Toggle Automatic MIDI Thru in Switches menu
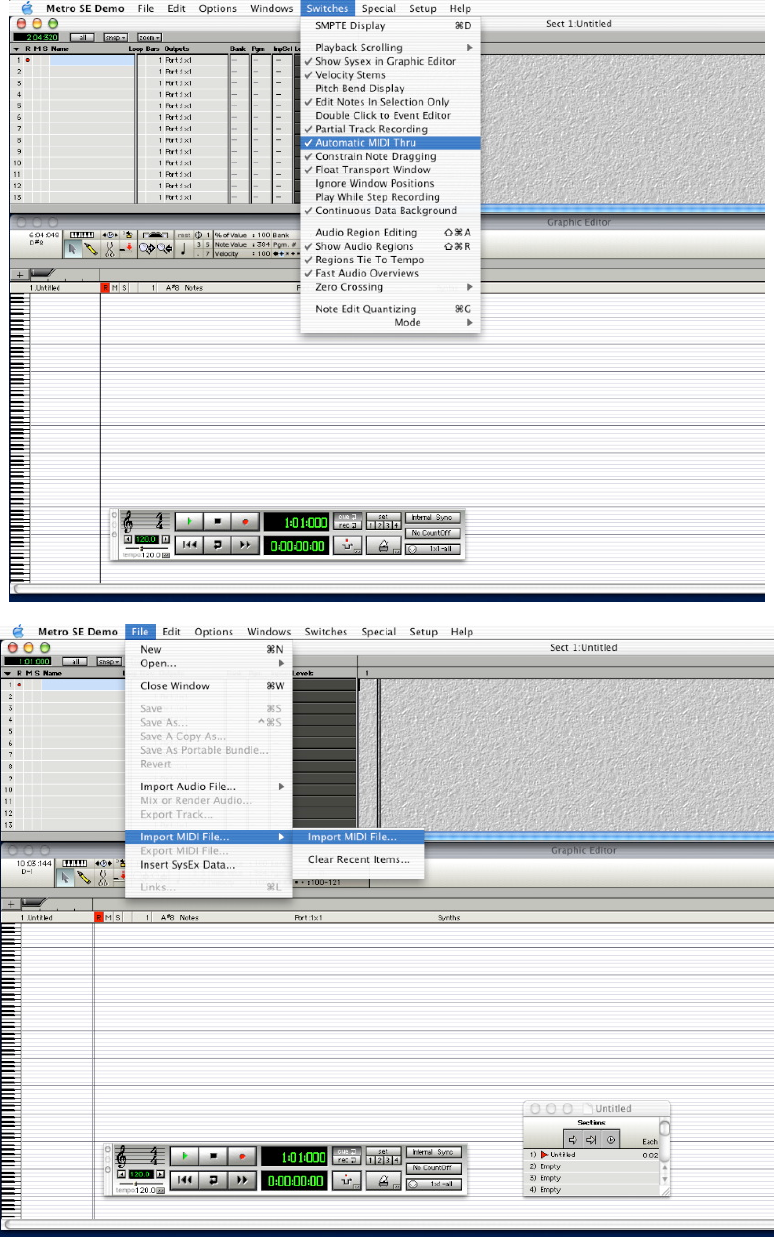The image size is (774, 1237). [x=390, y=143]
